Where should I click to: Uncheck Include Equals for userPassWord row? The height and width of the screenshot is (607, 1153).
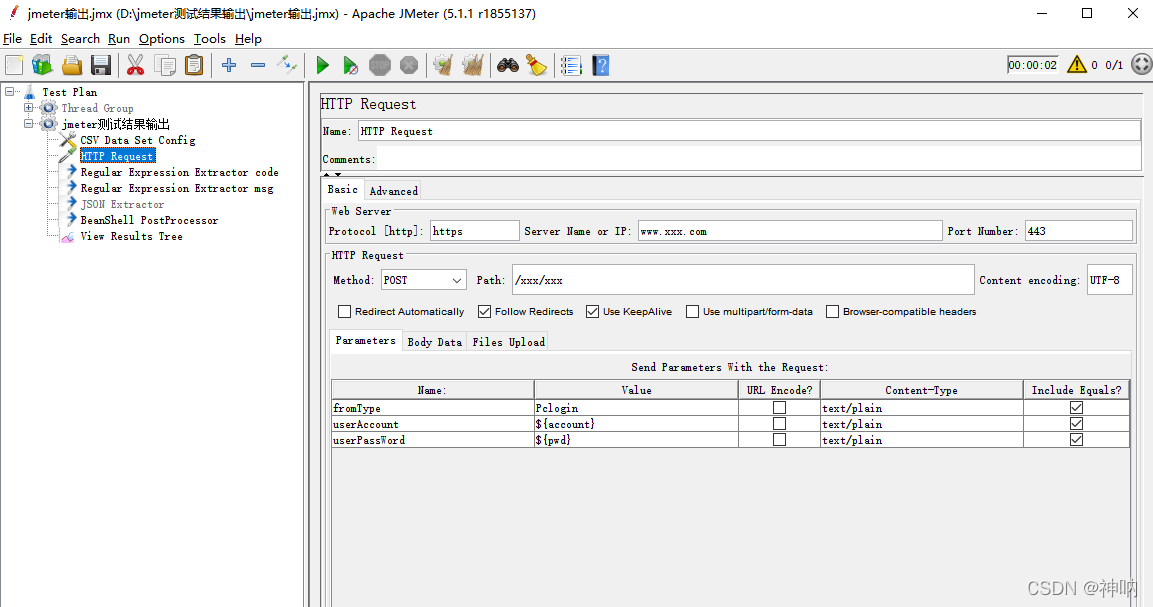click(x=1077, y=440)
